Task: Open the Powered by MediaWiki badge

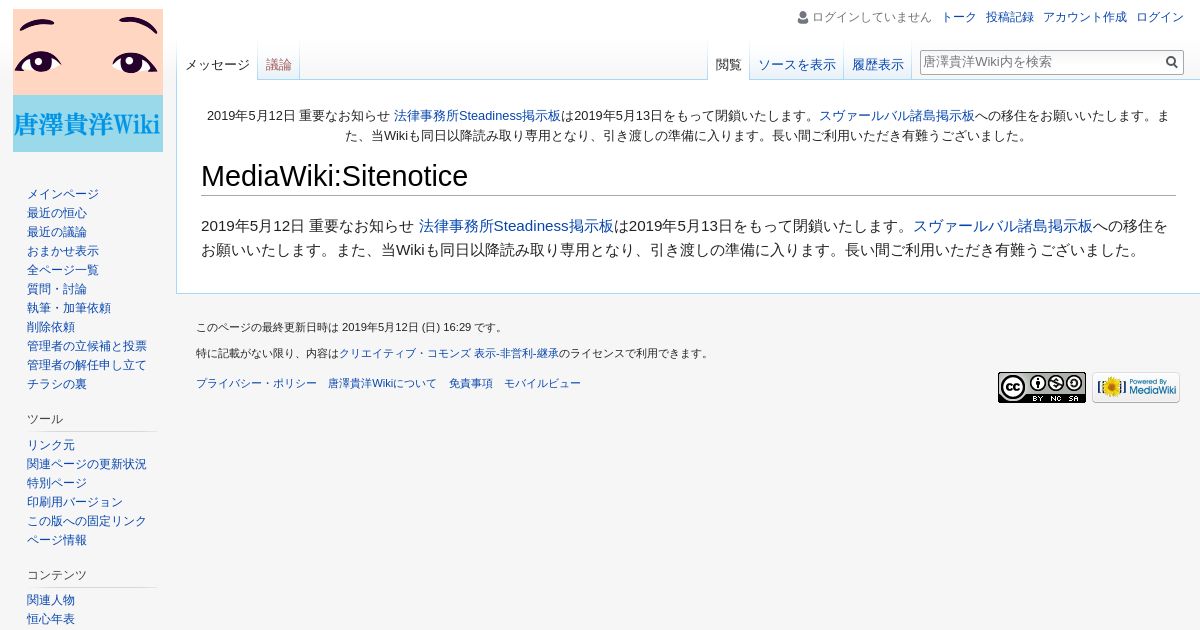Action: click(1136, 387)
